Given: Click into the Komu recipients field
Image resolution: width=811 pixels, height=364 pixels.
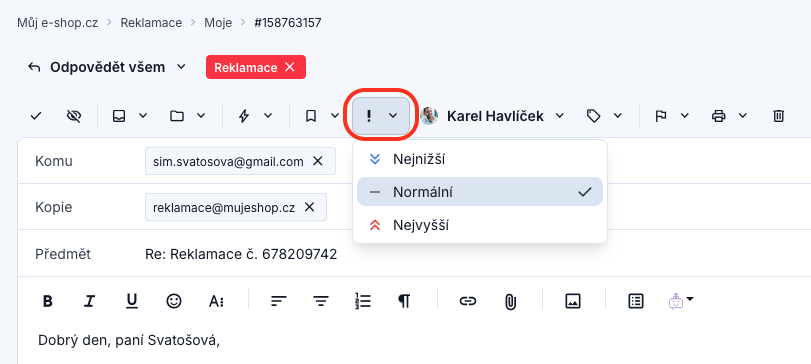Looking at the screenshot, I should 414,161.
